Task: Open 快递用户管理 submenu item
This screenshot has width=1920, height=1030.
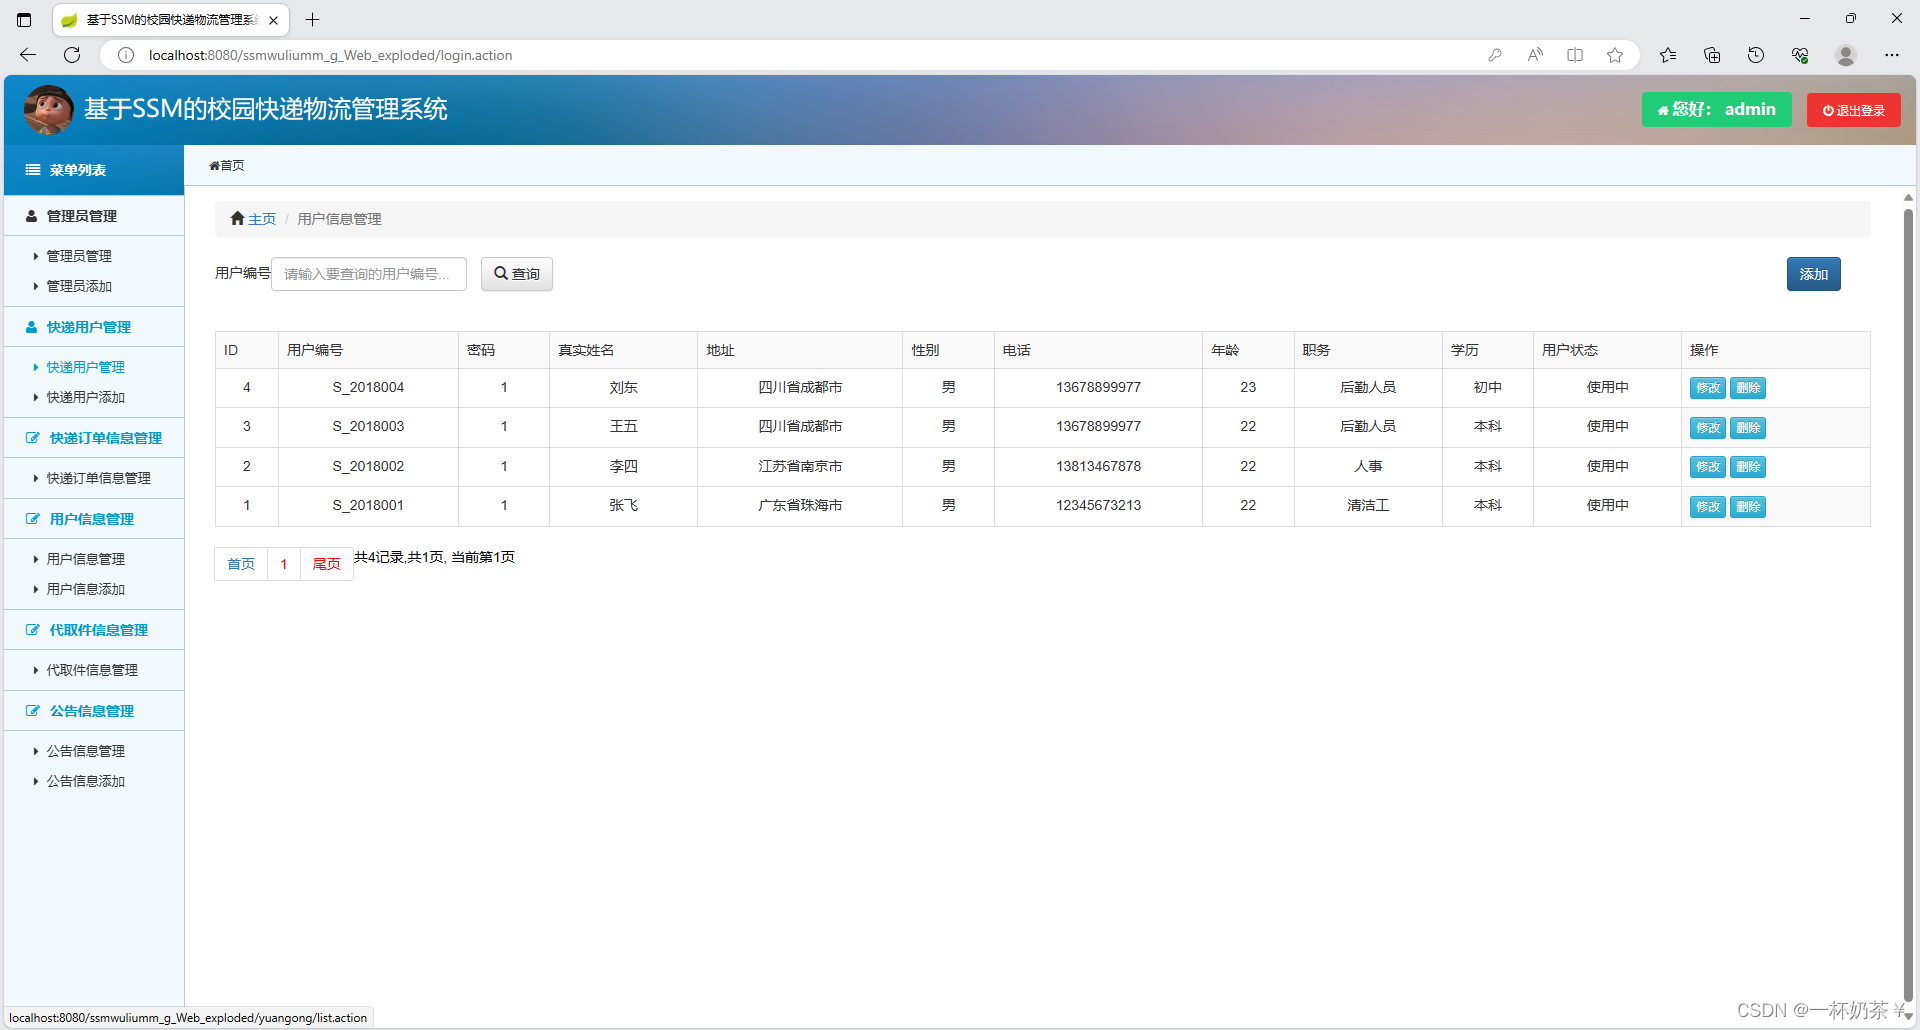Action: pos(86,367)
